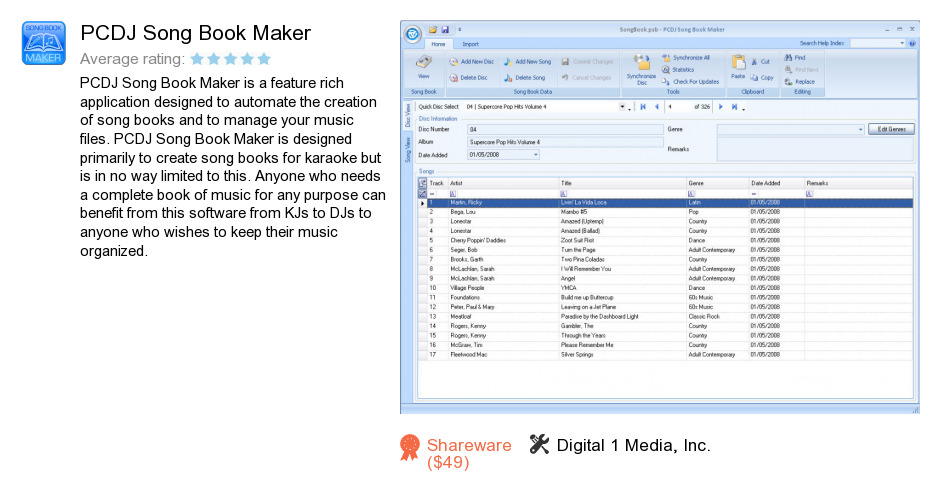
Task: Click Replace in Editing group
Action: point(800,82)
